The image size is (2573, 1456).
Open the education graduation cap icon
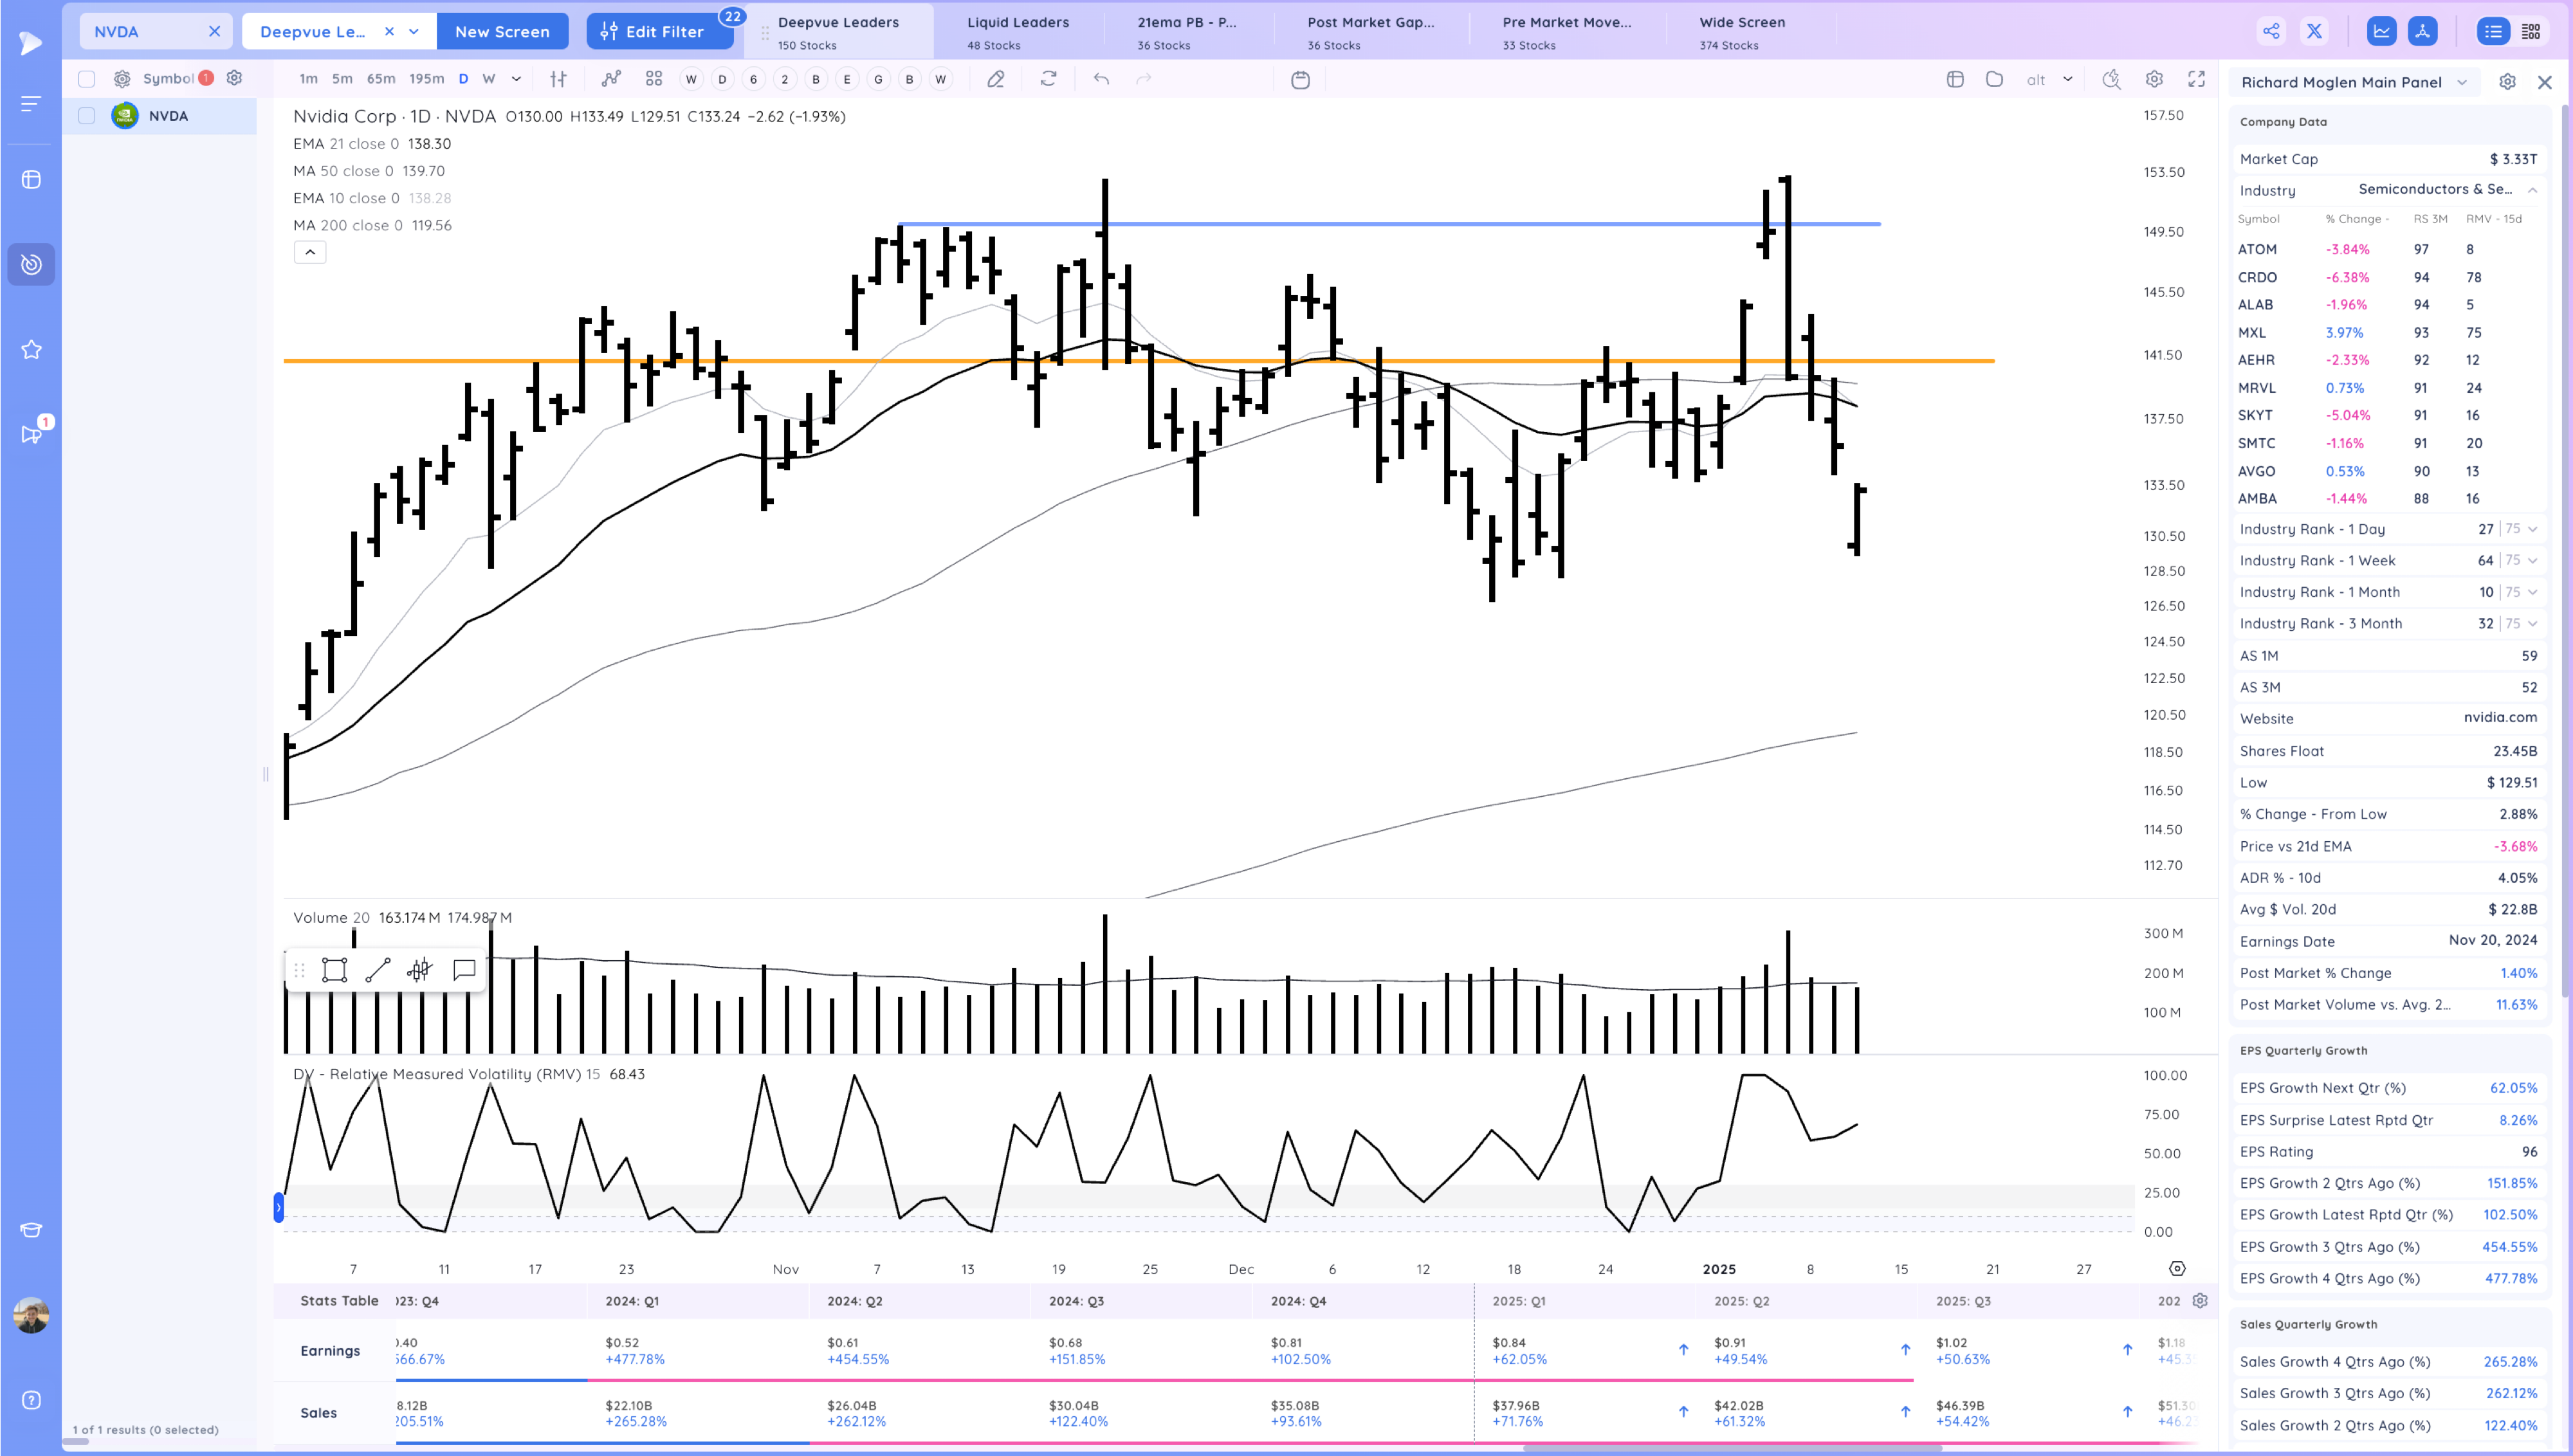[x=31, y=1230]
